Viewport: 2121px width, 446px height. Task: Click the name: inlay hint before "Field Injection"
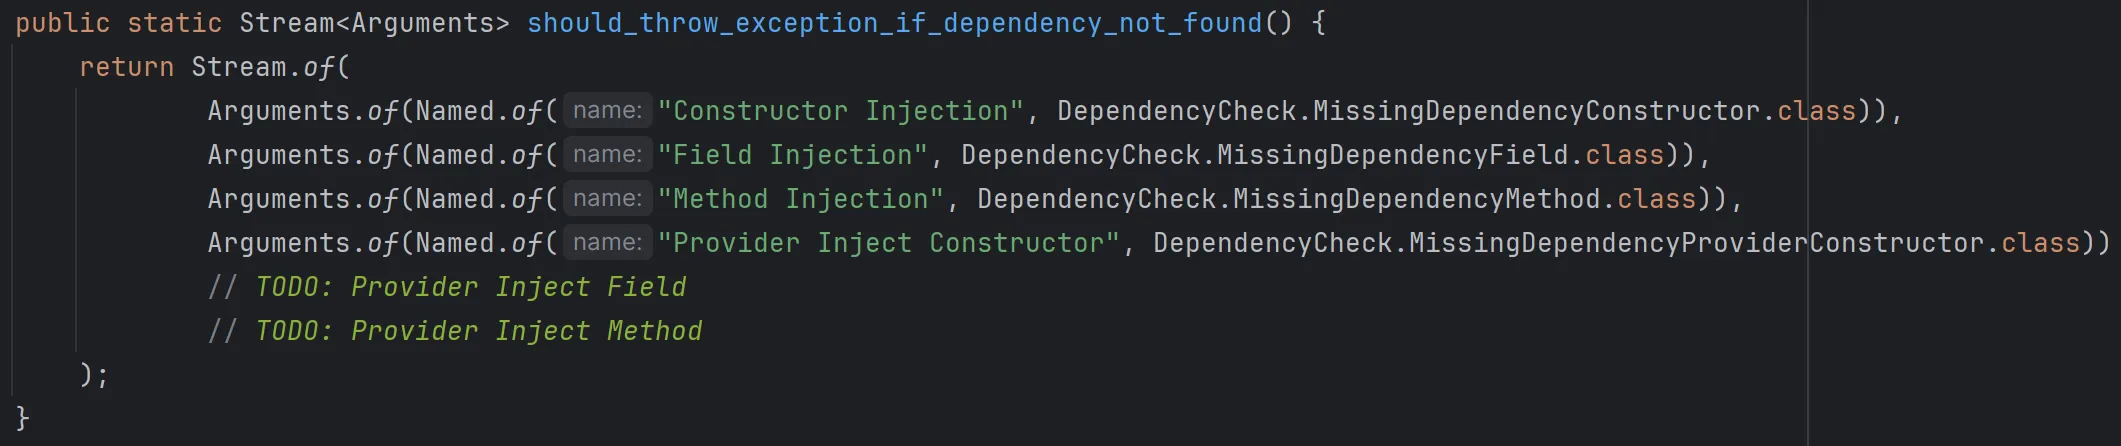click(x=607, y=155)
